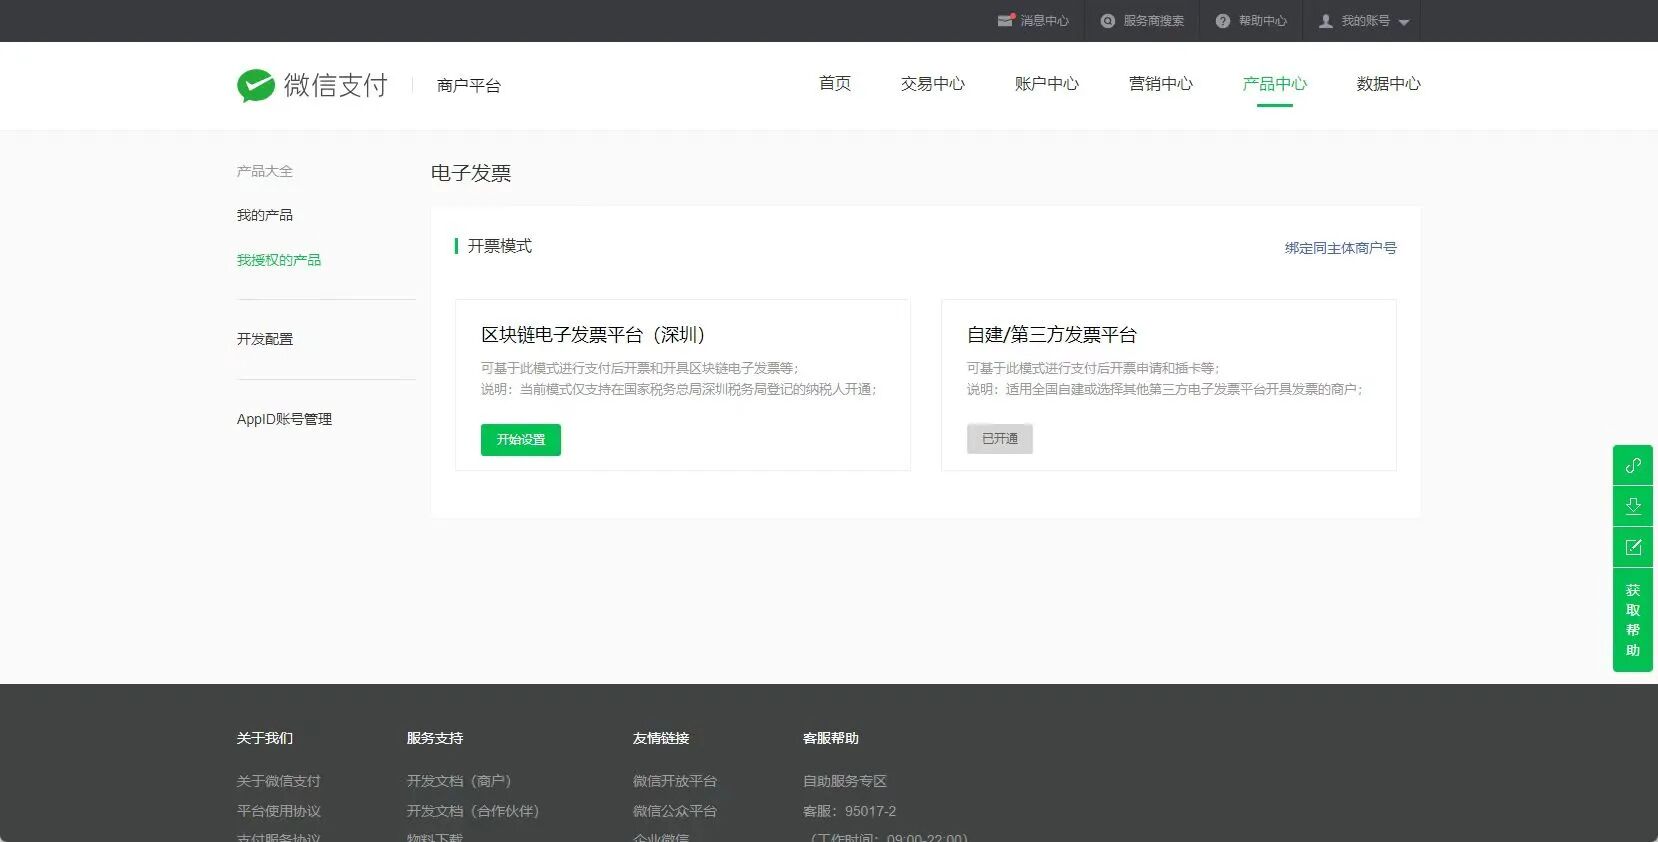Click the 服务支持 footer heading
Screen dimensions: 1658x842
[x=435, y=738]
